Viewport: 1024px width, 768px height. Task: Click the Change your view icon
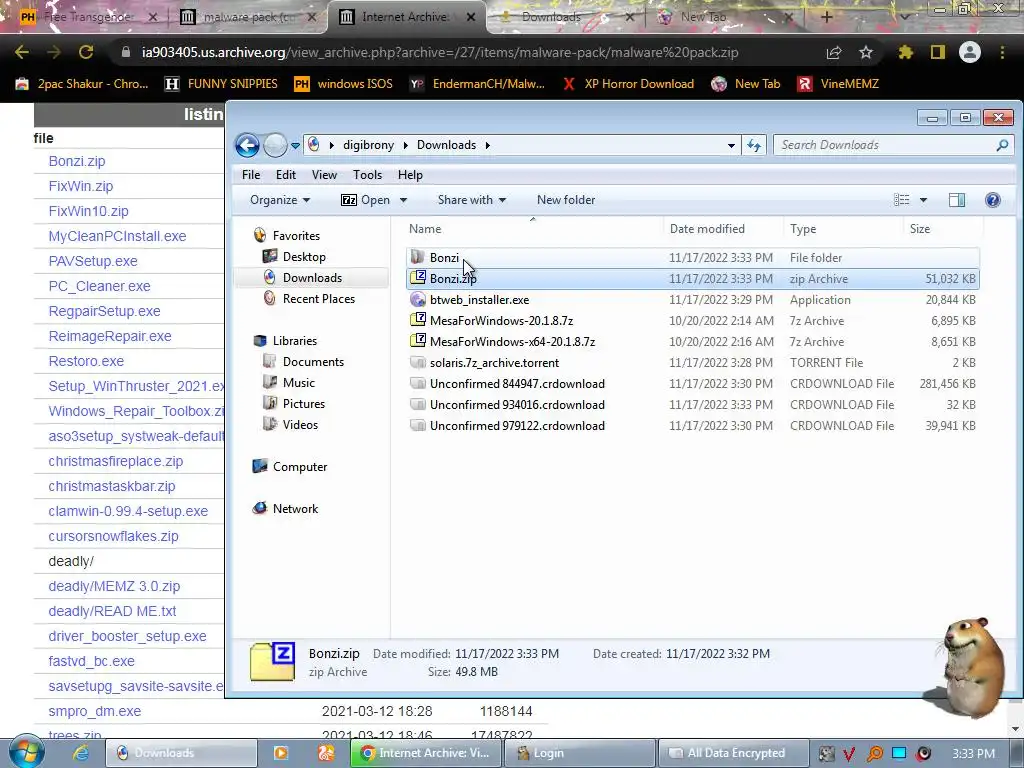(x=901, y=200)
